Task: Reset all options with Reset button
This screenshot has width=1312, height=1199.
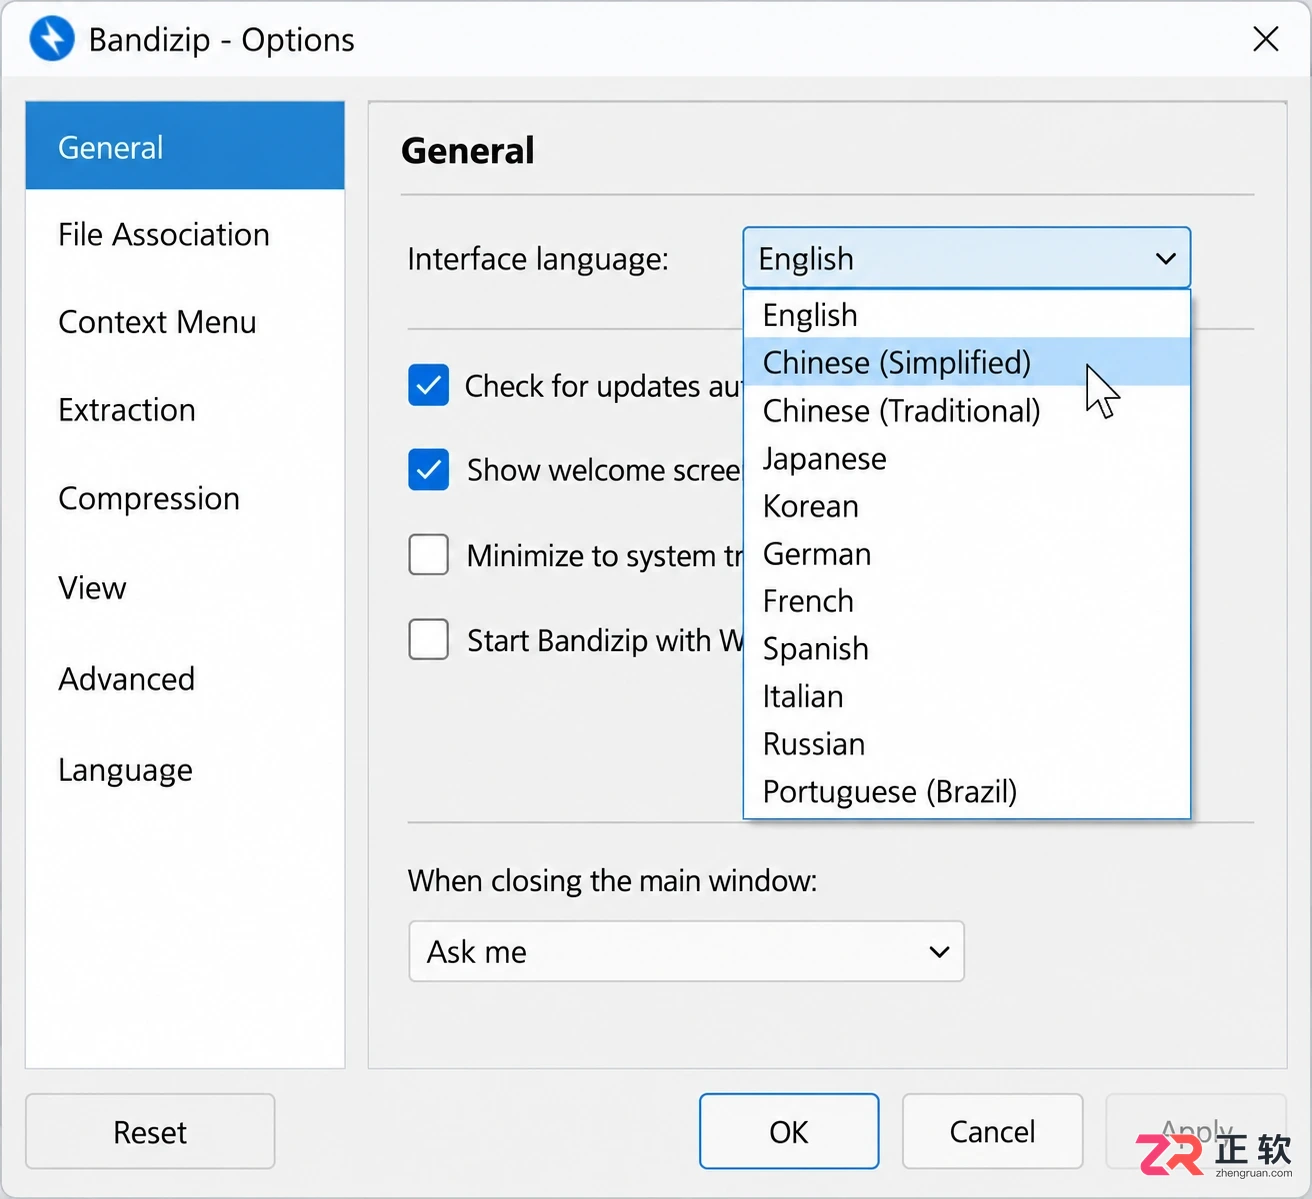Action: click(150, 1131)
